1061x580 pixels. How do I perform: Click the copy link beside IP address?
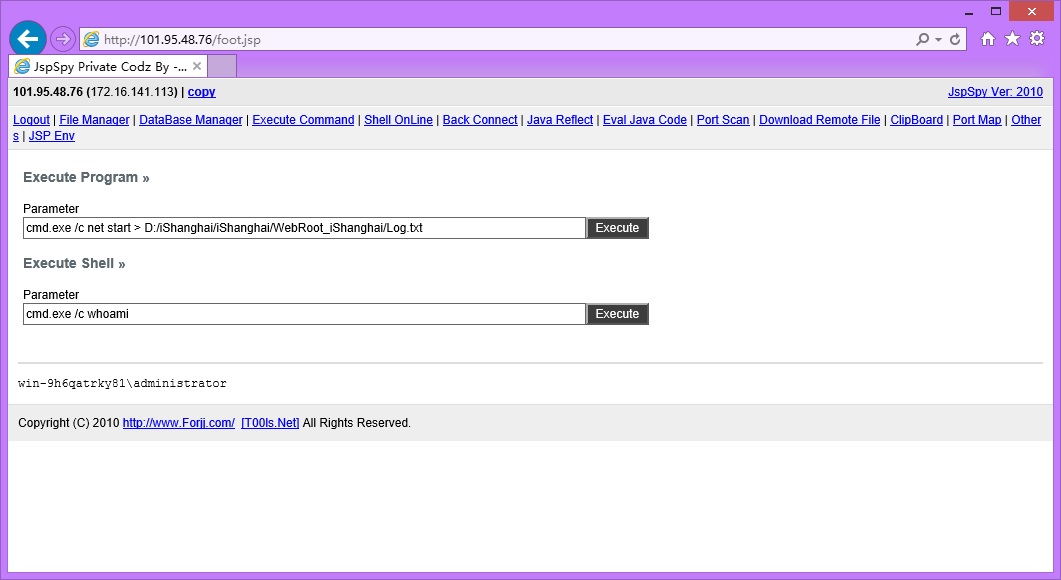(202, 92)
